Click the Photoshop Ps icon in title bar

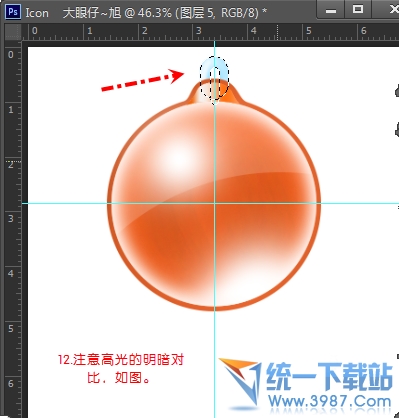click(x=13, y=12)
